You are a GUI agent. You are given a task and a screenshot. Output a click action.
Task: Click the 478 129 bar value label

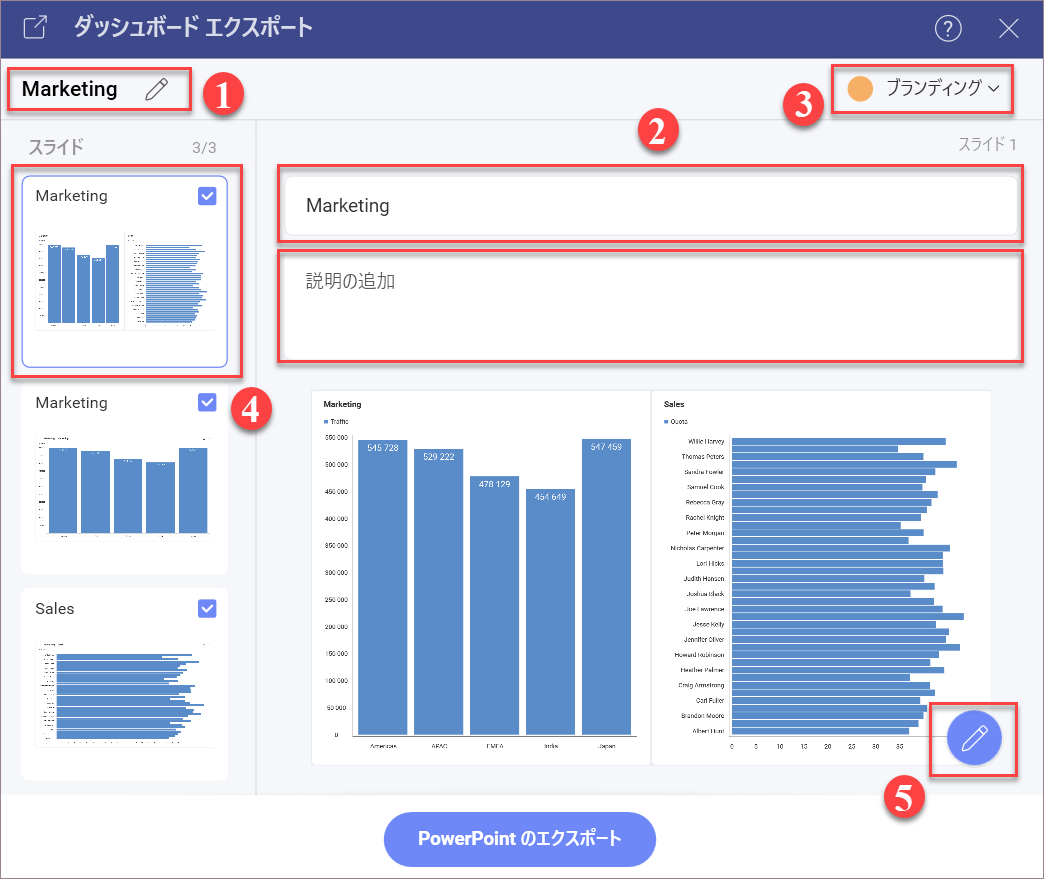[494, 484]
